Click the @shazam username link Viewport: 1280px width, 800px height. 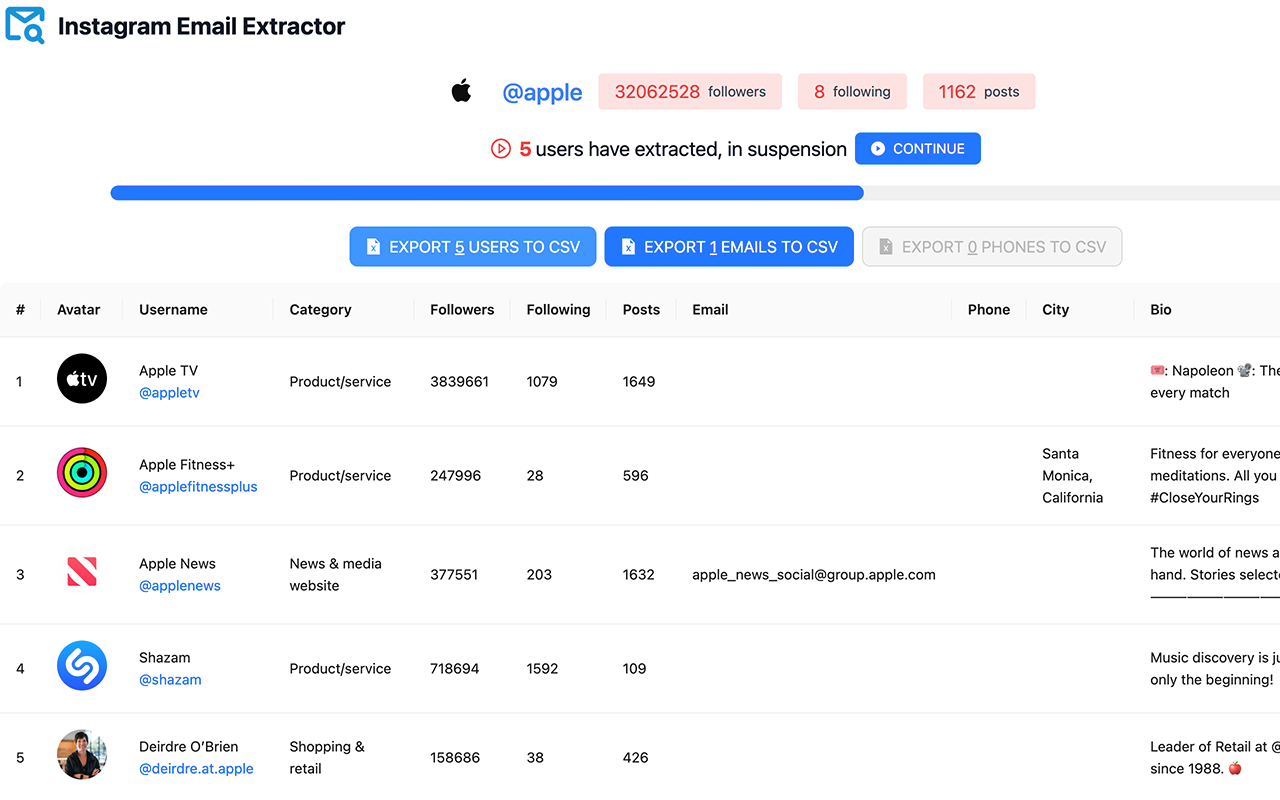tap(170, 679)
